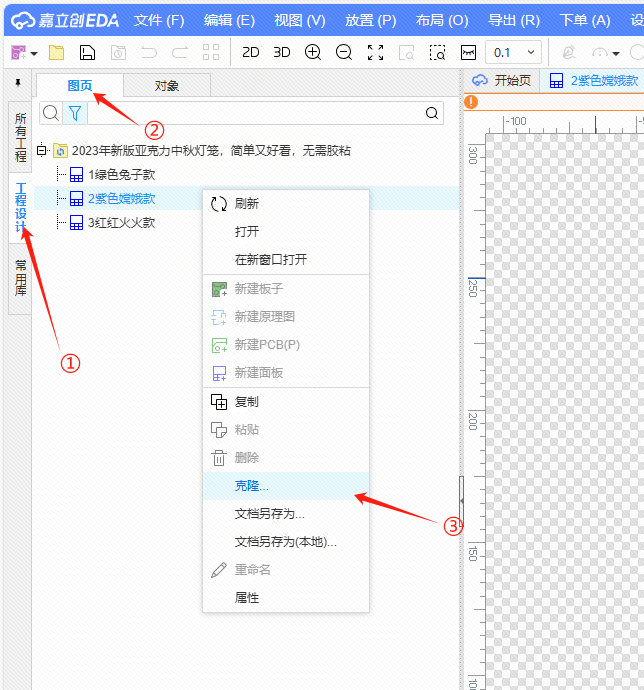Select the 3红红火火款 tree item
Viewport: 644px width, 690px height.
click(121, 222)
